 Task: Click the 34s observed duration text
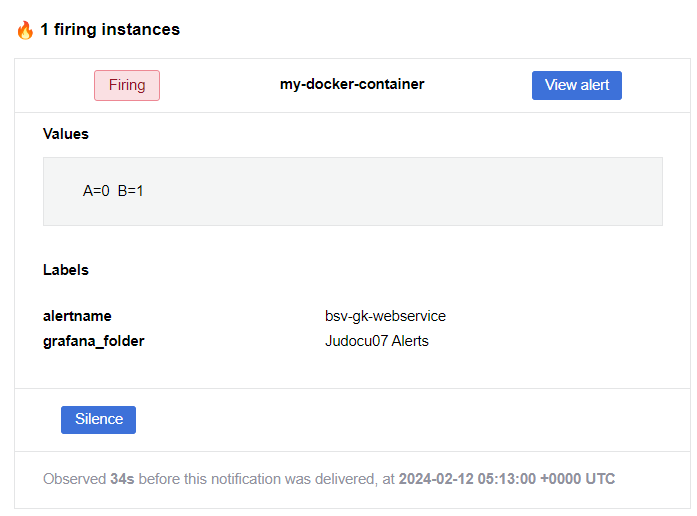[122, 479]
